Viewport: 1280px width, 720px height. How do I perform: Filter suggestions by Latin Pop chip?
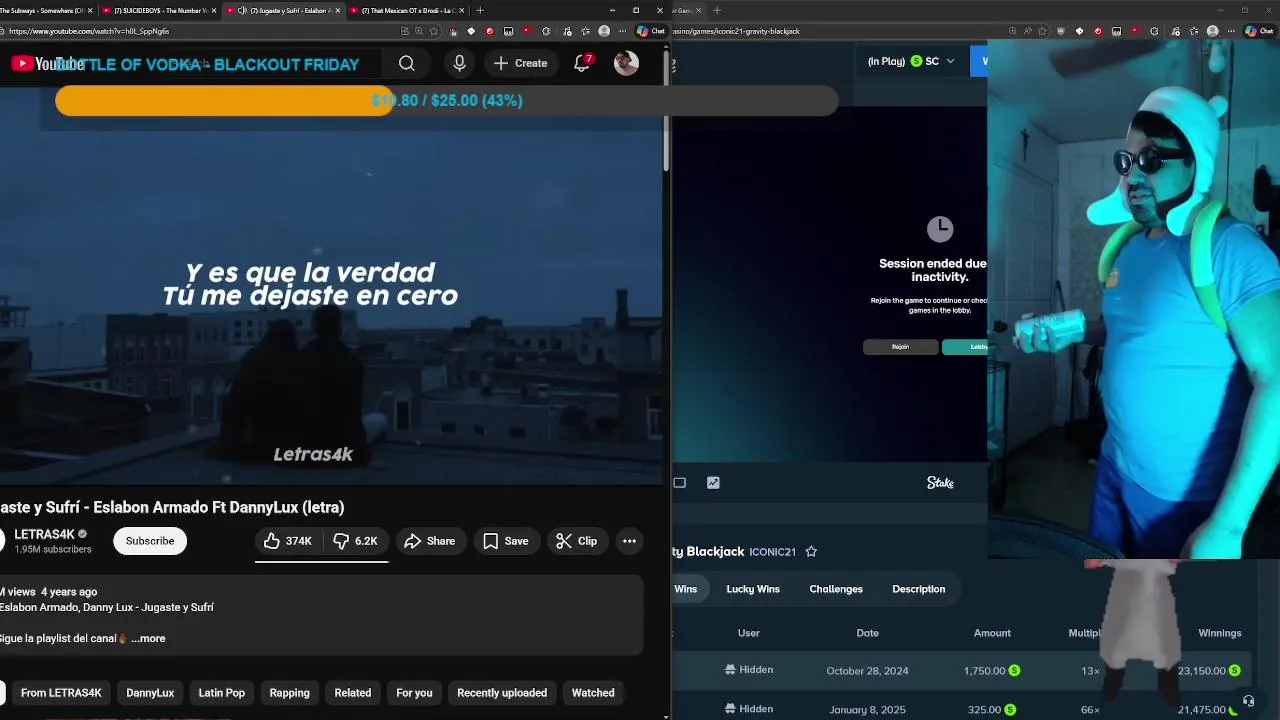pyautogui.click(x=222, y=693)
